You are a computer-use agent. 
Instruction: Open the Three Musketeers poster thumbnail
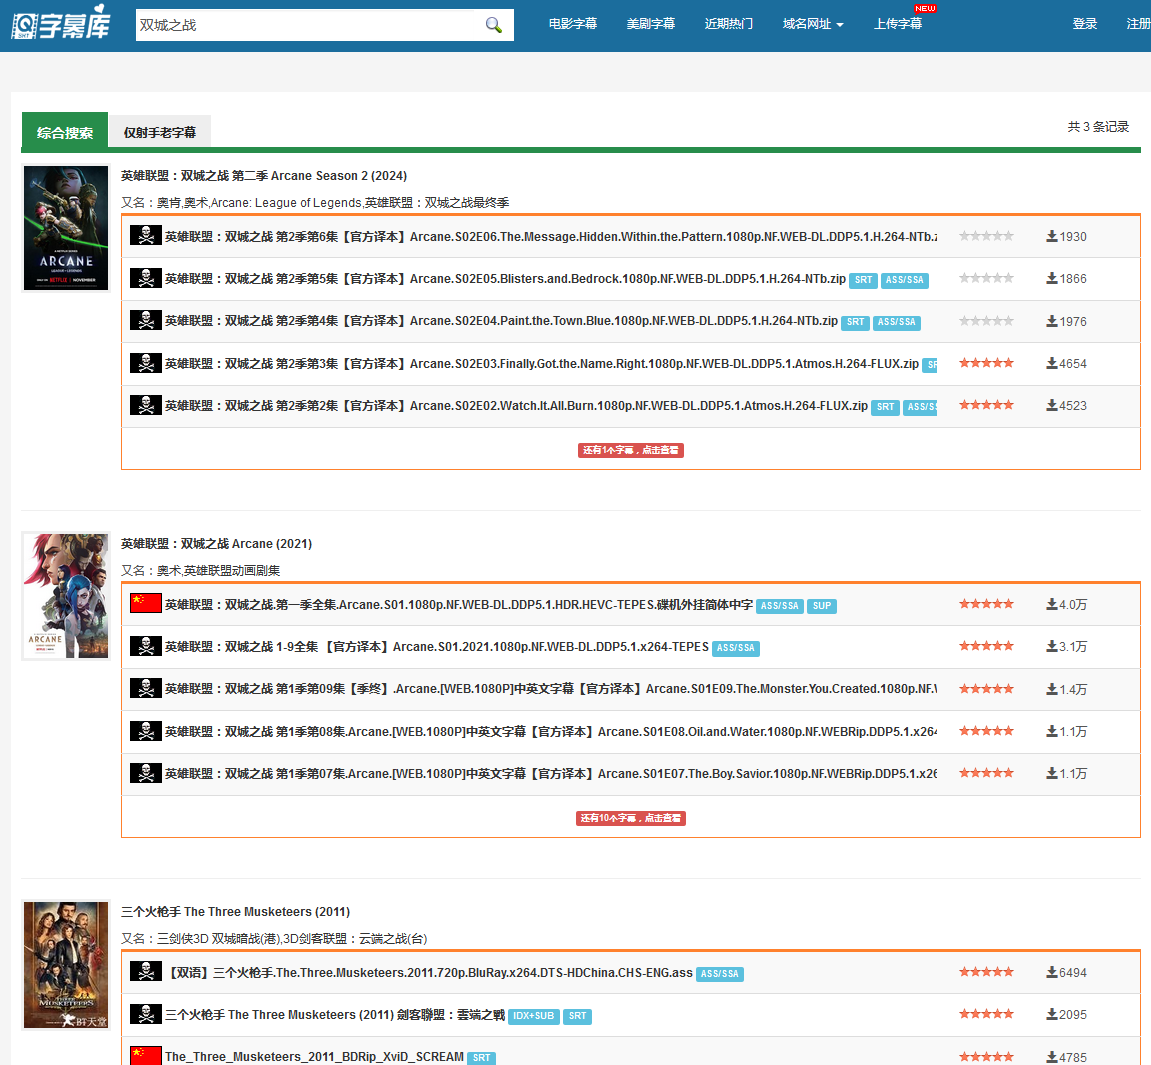click(66, 964)
